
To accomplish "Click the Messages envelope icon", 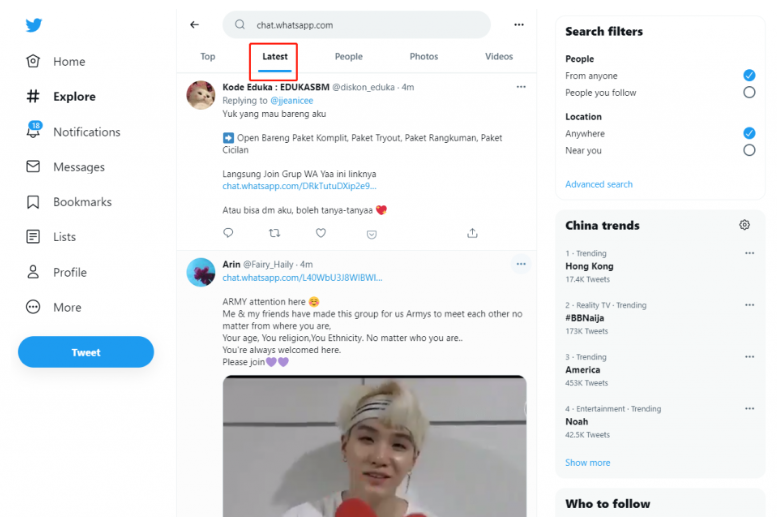I will click(x=33, y=166).
